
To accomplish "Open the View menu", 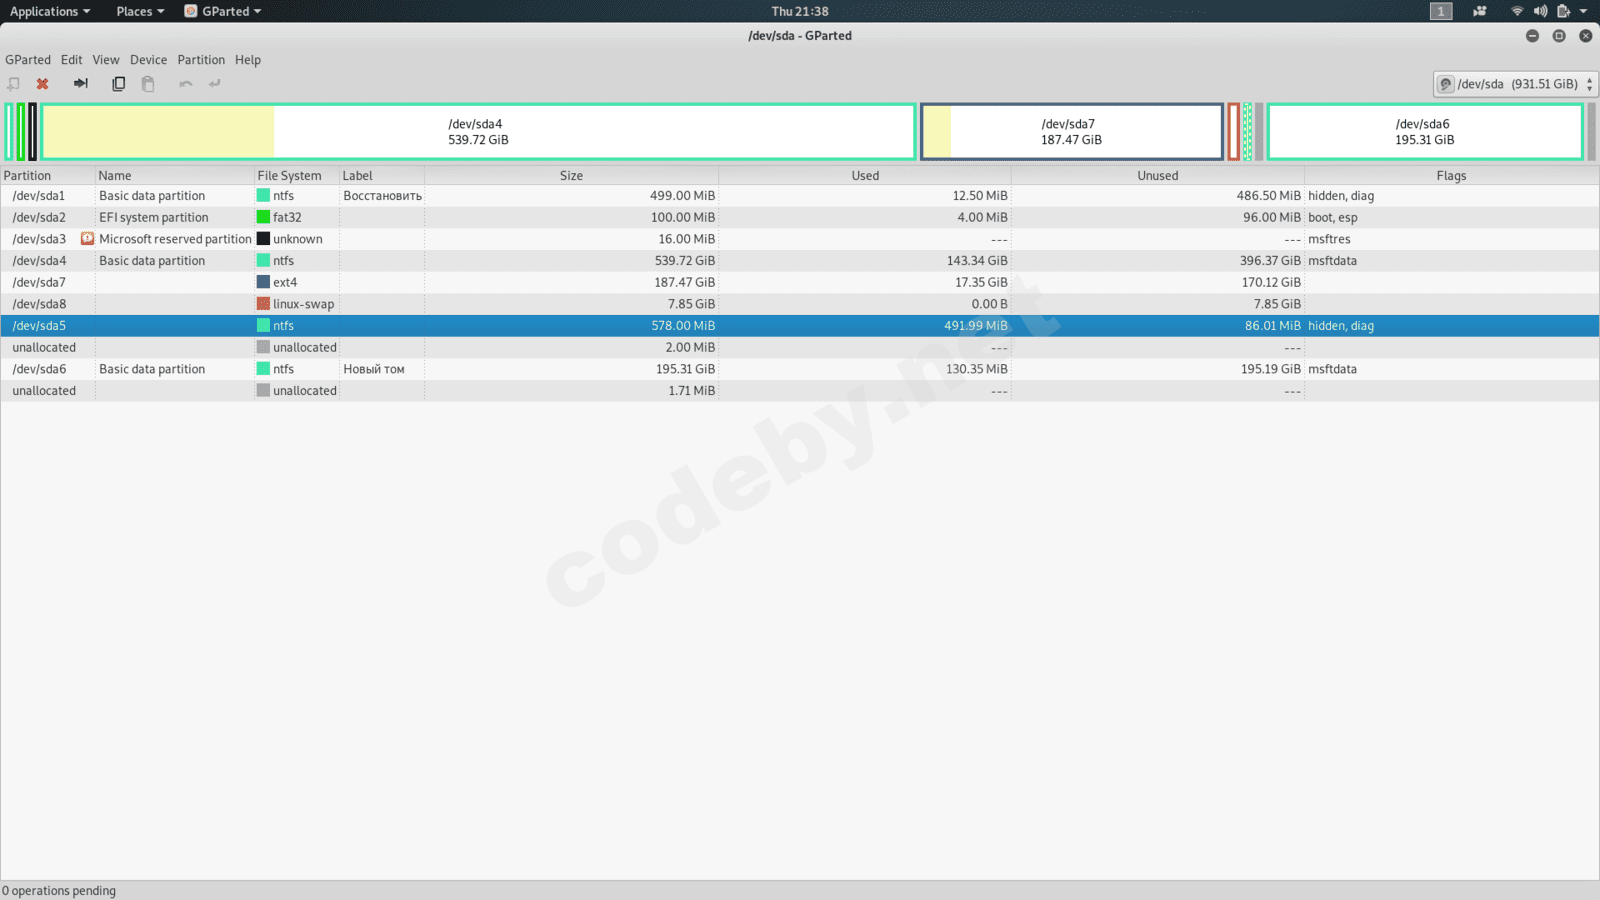I will tap(106, 60).
